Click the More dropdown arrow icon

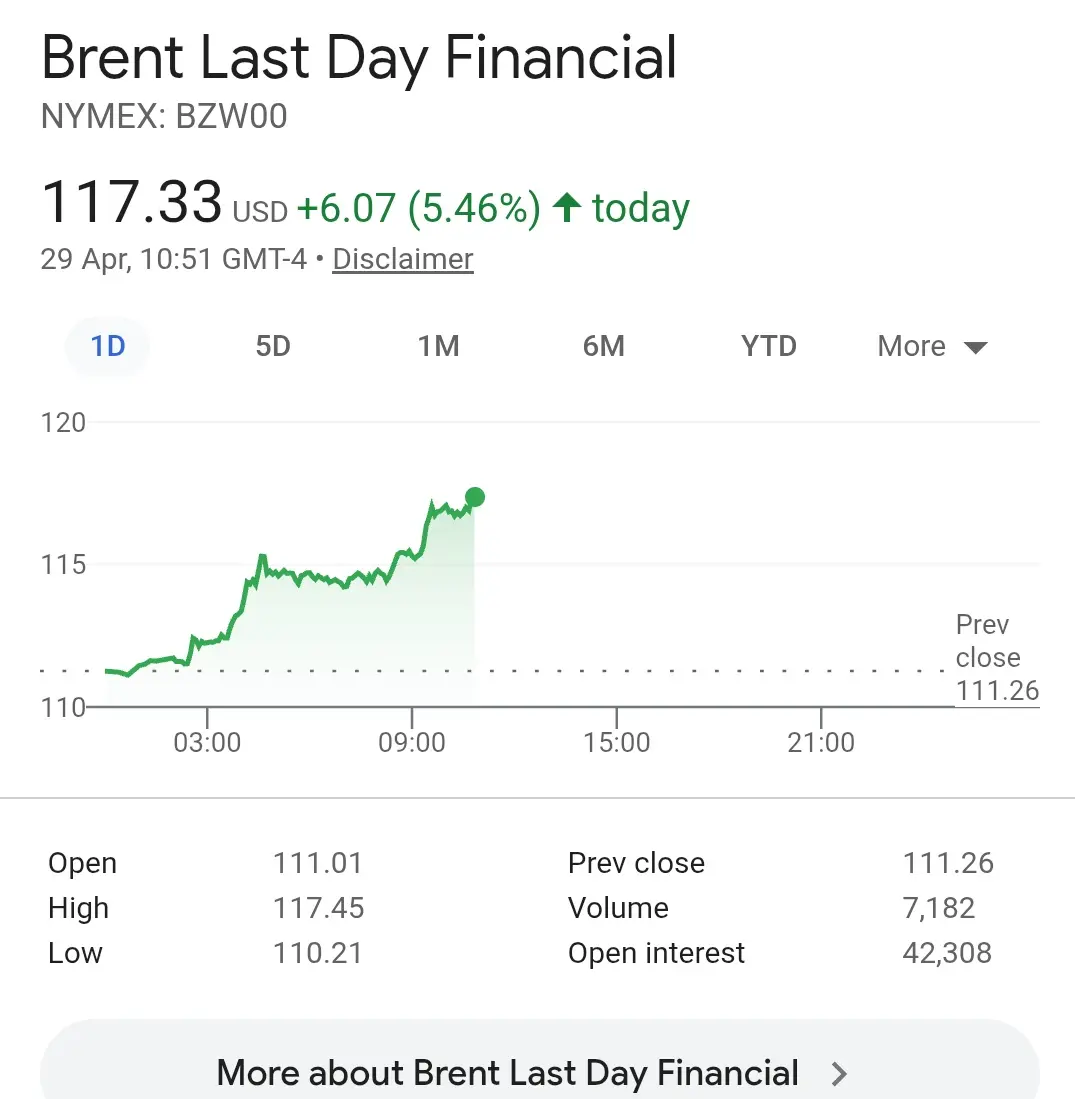(975, 348)
